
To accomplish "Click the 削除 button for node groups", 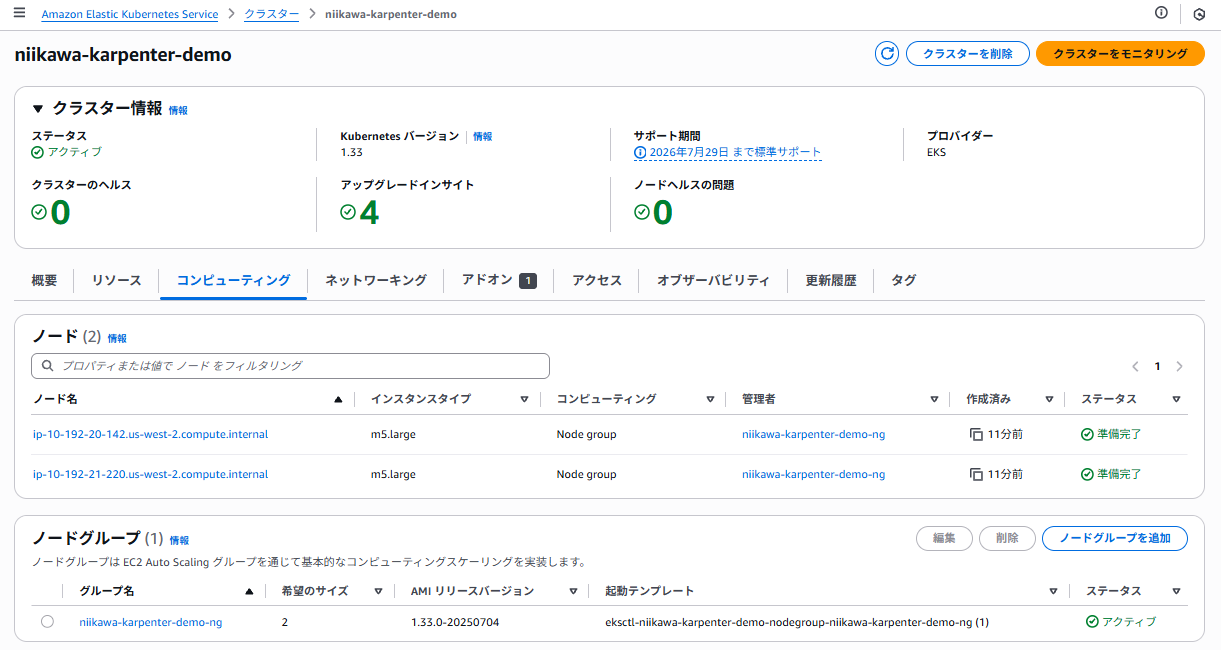I will (1007, 538).
